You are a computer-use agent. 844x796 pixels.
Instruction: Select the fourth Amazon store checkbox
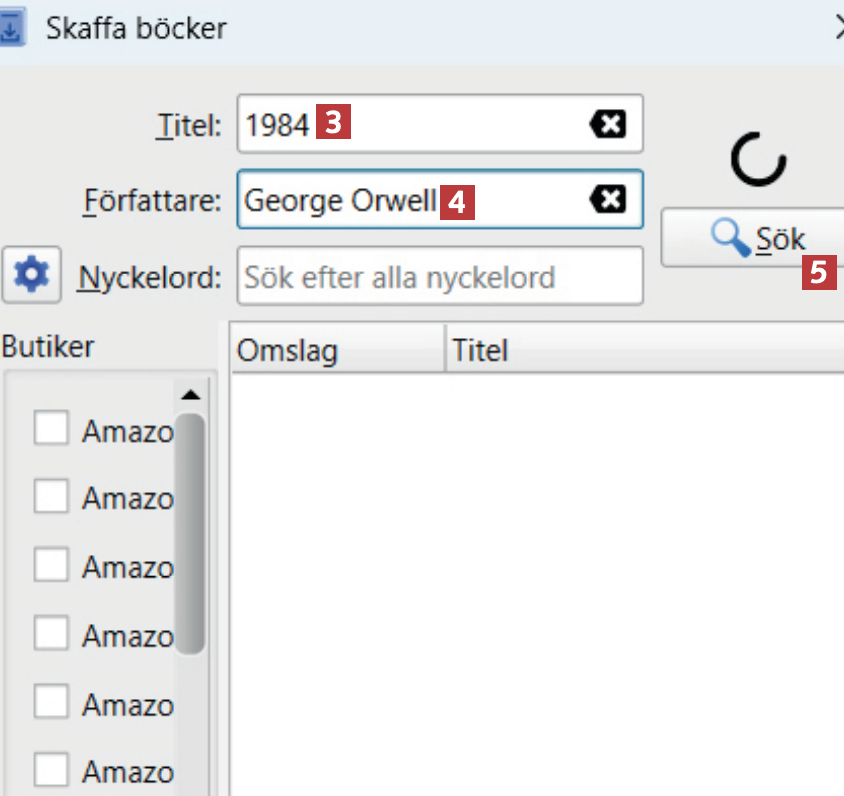click(51, 633)
